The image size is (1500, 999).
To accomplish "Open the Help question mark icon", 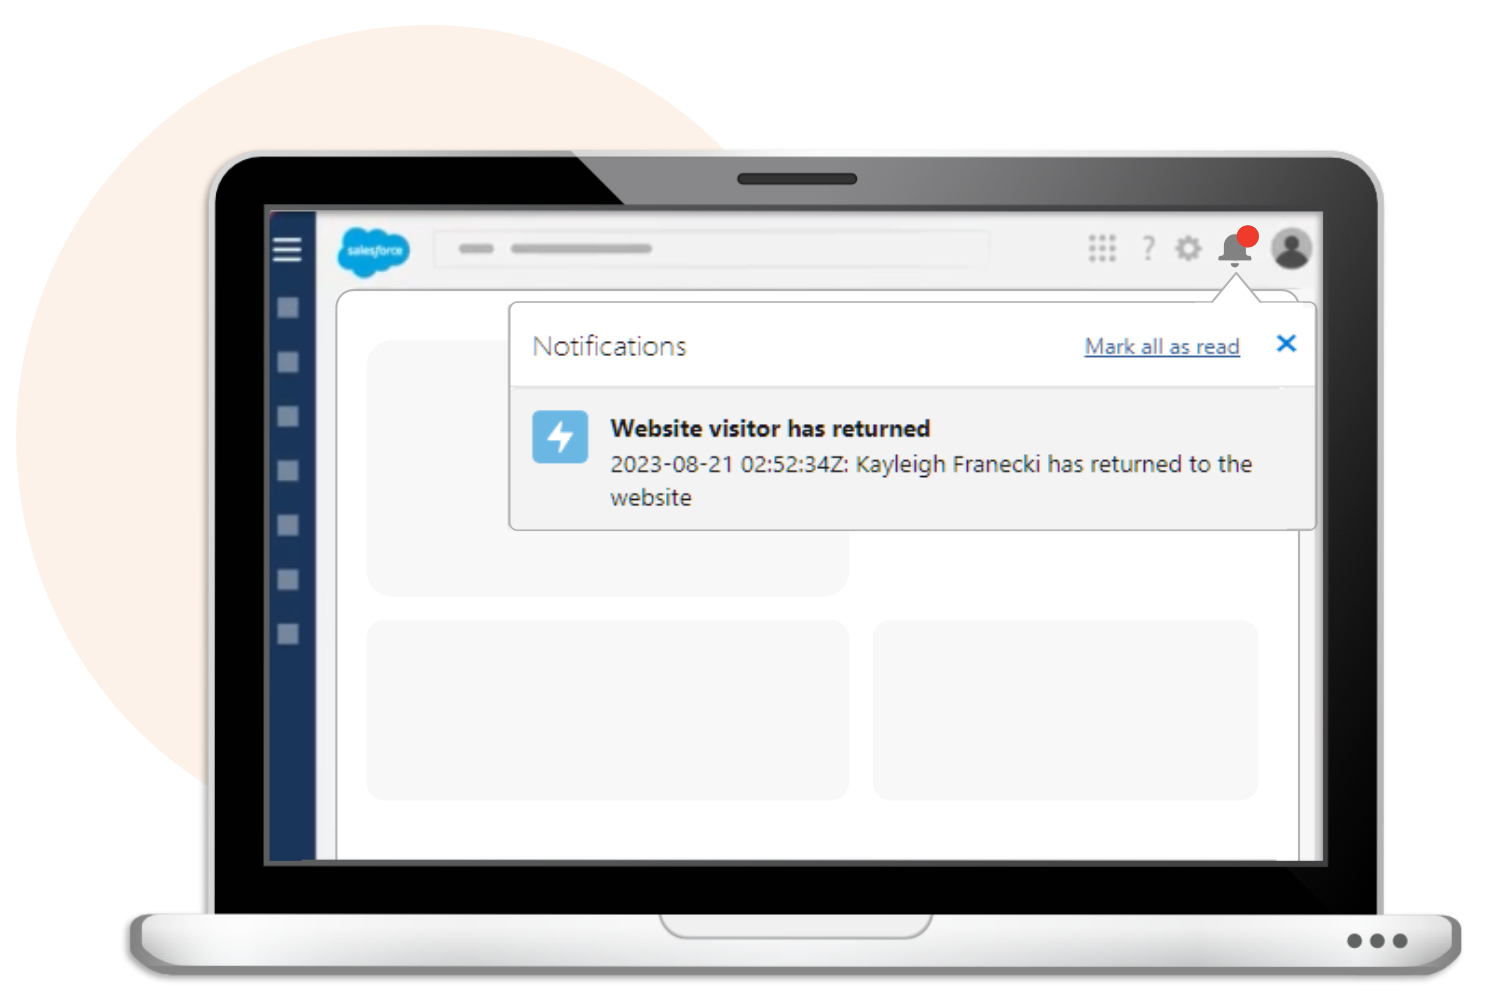I will point(1147,248).
